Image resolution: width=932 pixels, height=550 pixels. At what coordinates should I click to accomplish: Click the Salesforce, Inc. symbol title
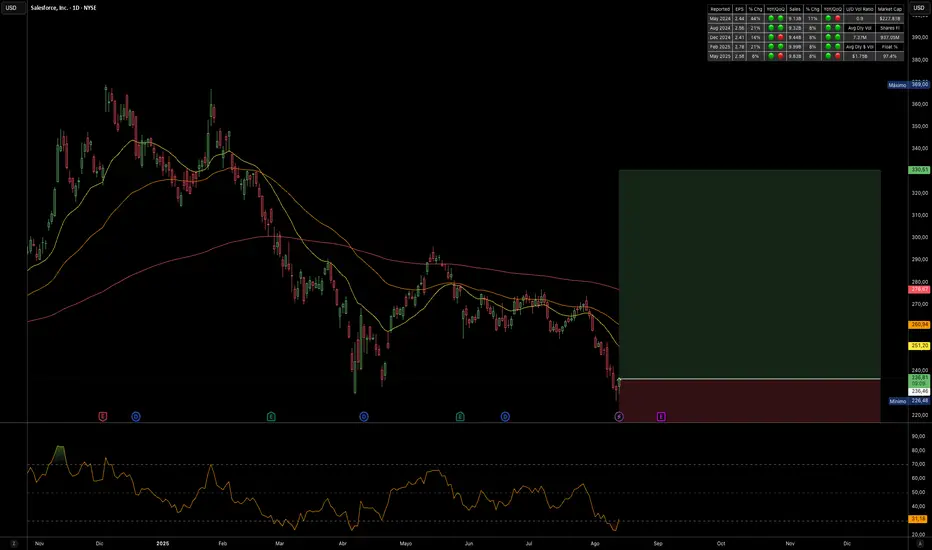(64, 8)
